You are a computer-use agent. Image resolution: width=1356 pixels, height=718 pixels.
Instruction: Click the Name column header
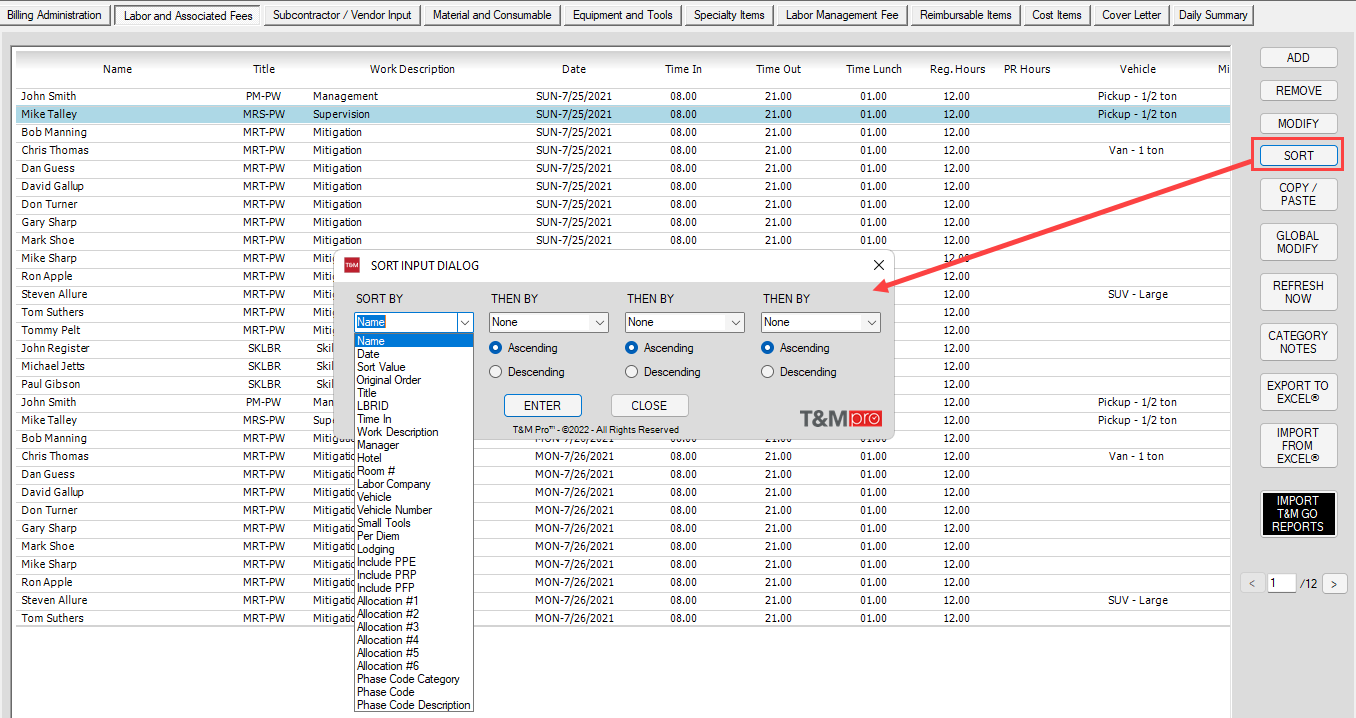[117, 69]
